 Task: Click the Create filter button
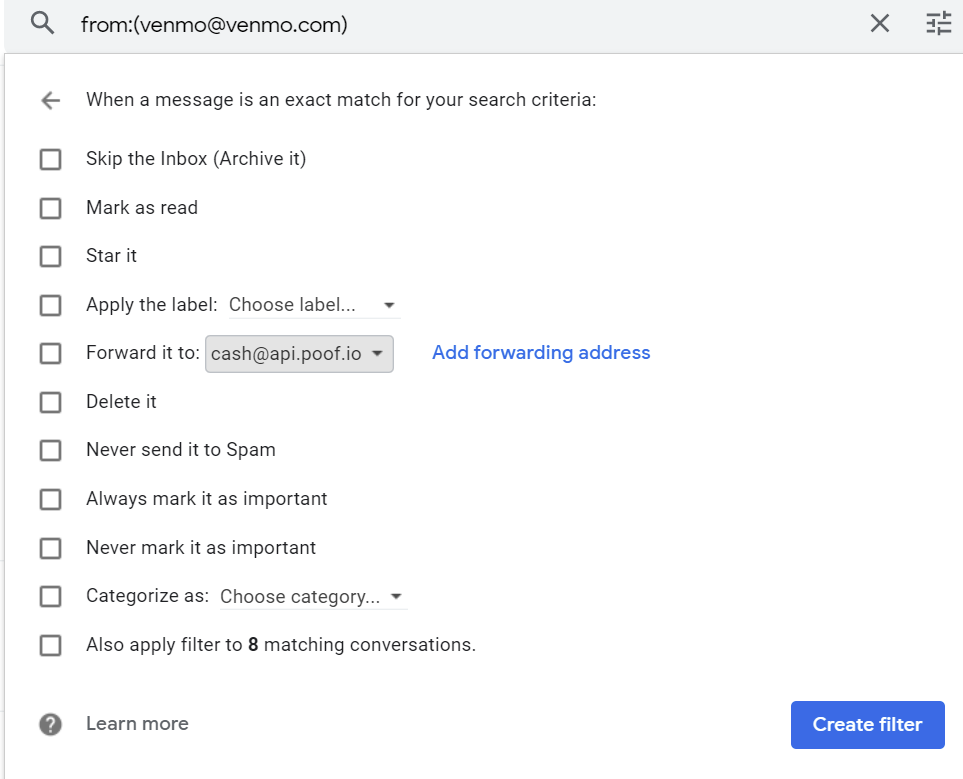pos(867,724)
